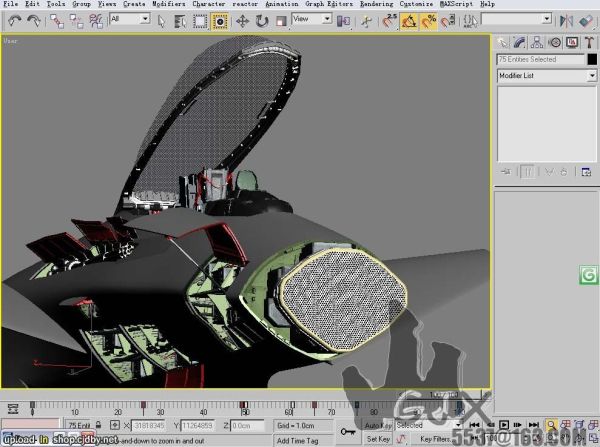Open the Motion command panel tab
Image resolution: width=600 pixels, height=447 pixels.
click(x=555, y=42)
